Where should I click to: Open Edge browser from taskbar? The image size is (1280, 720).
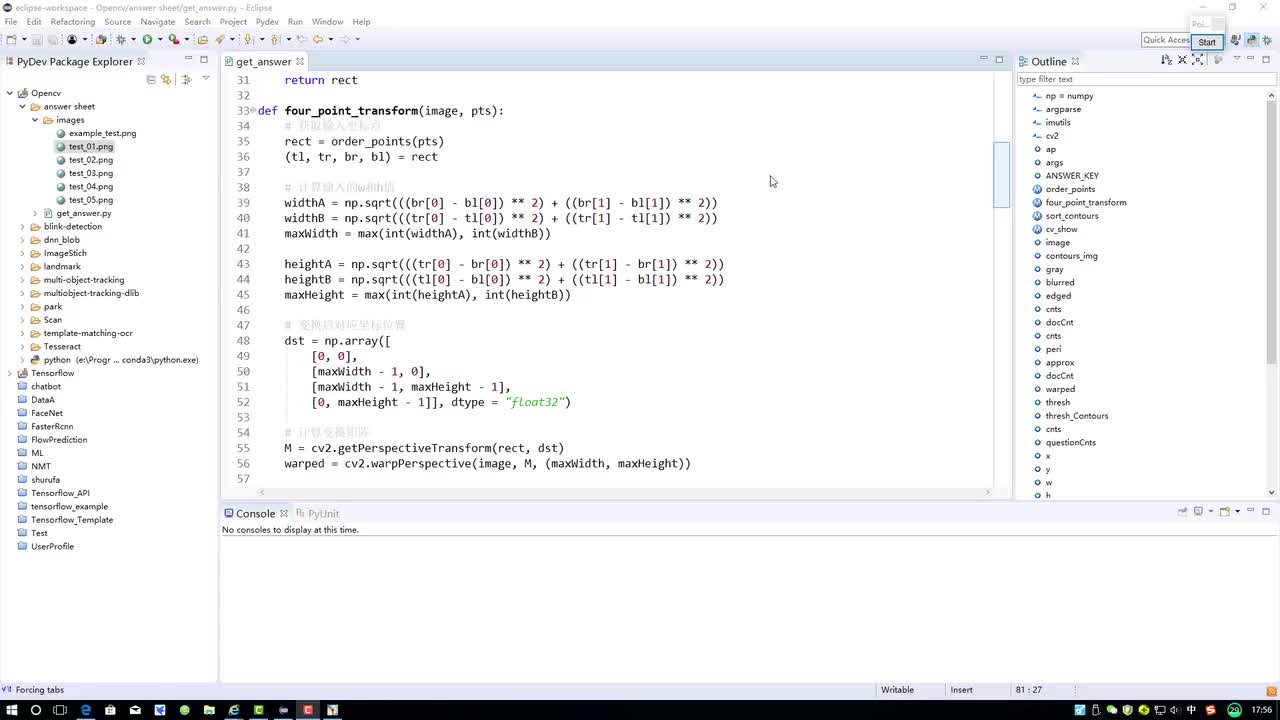click(x=85, y=710)
